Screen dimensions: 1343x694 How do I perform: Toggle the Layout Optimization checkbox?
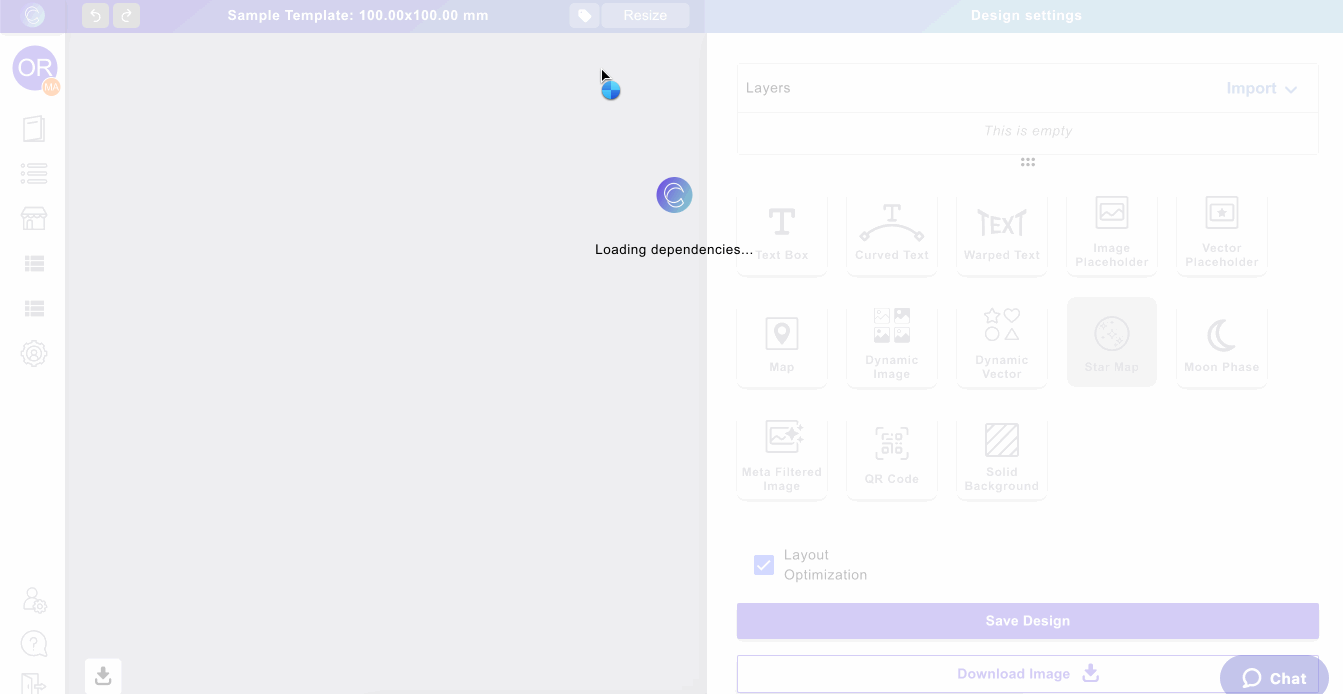click(764, 565)
